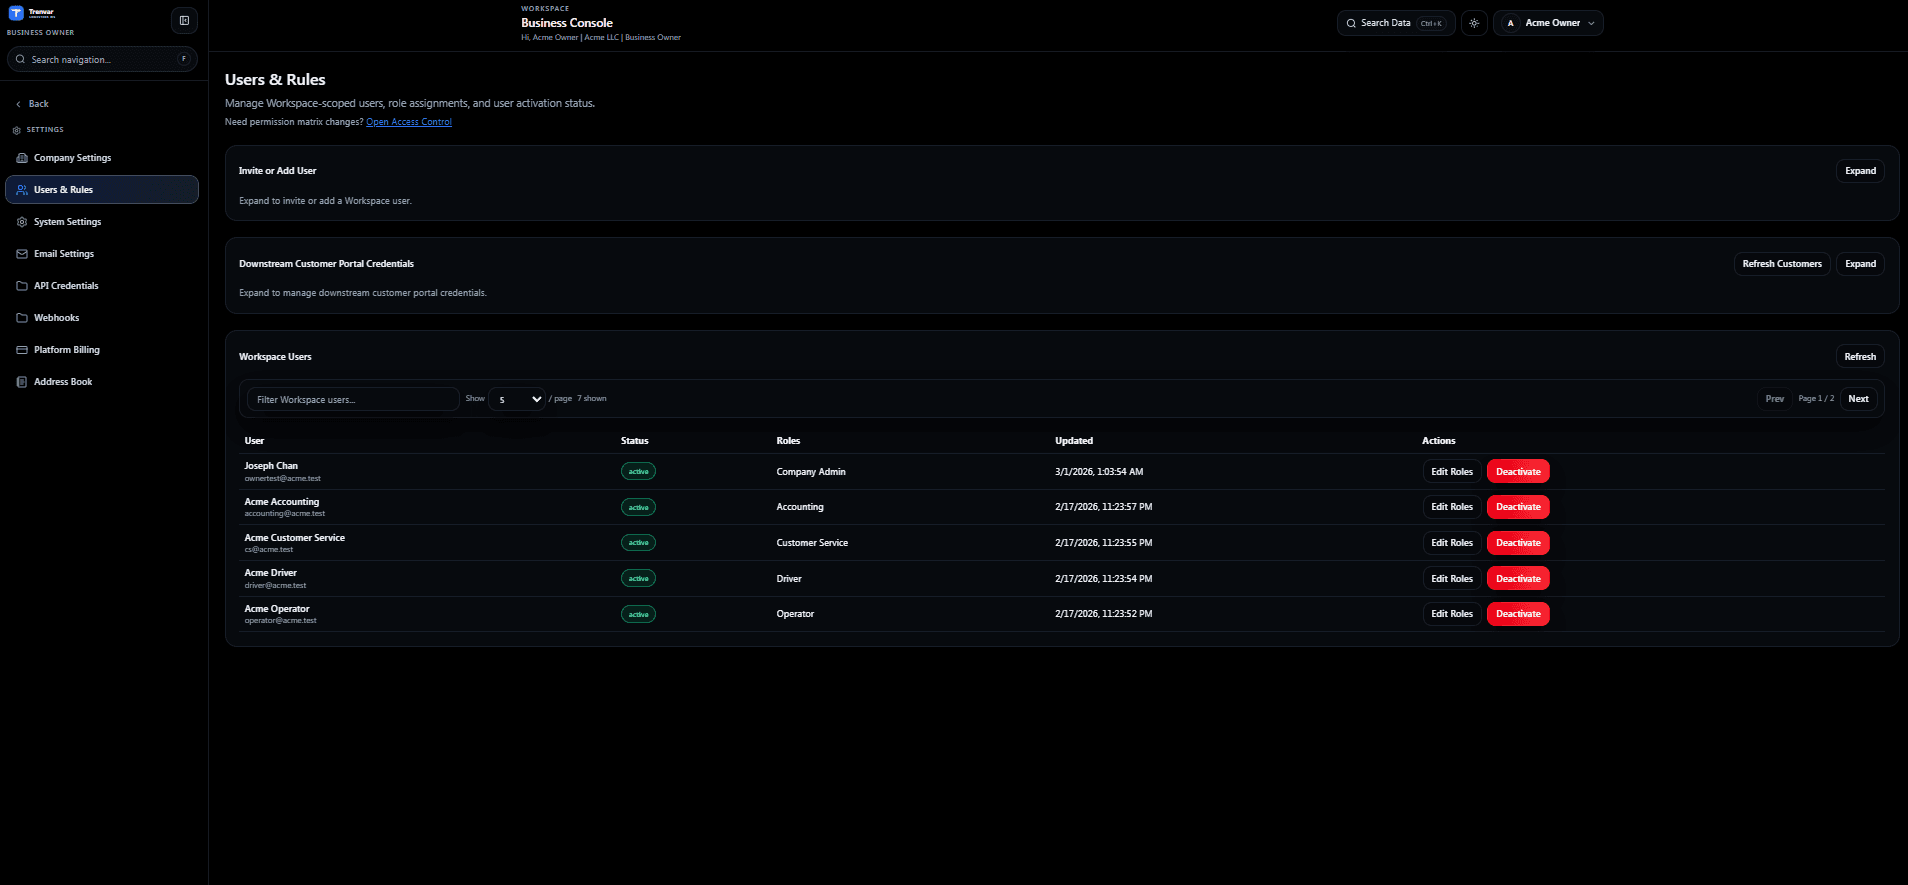Open the rows per page dropdown
Screen dimensions: 1908x885
tap(517, 399)
